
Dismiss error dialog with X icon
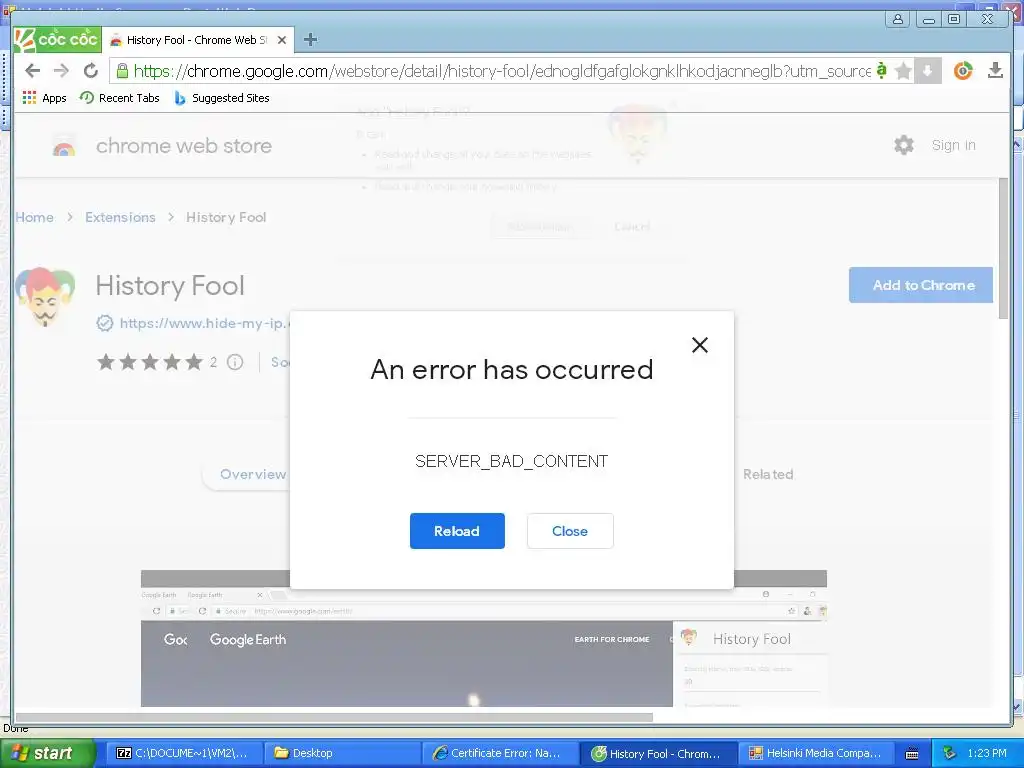pos(699,345)
